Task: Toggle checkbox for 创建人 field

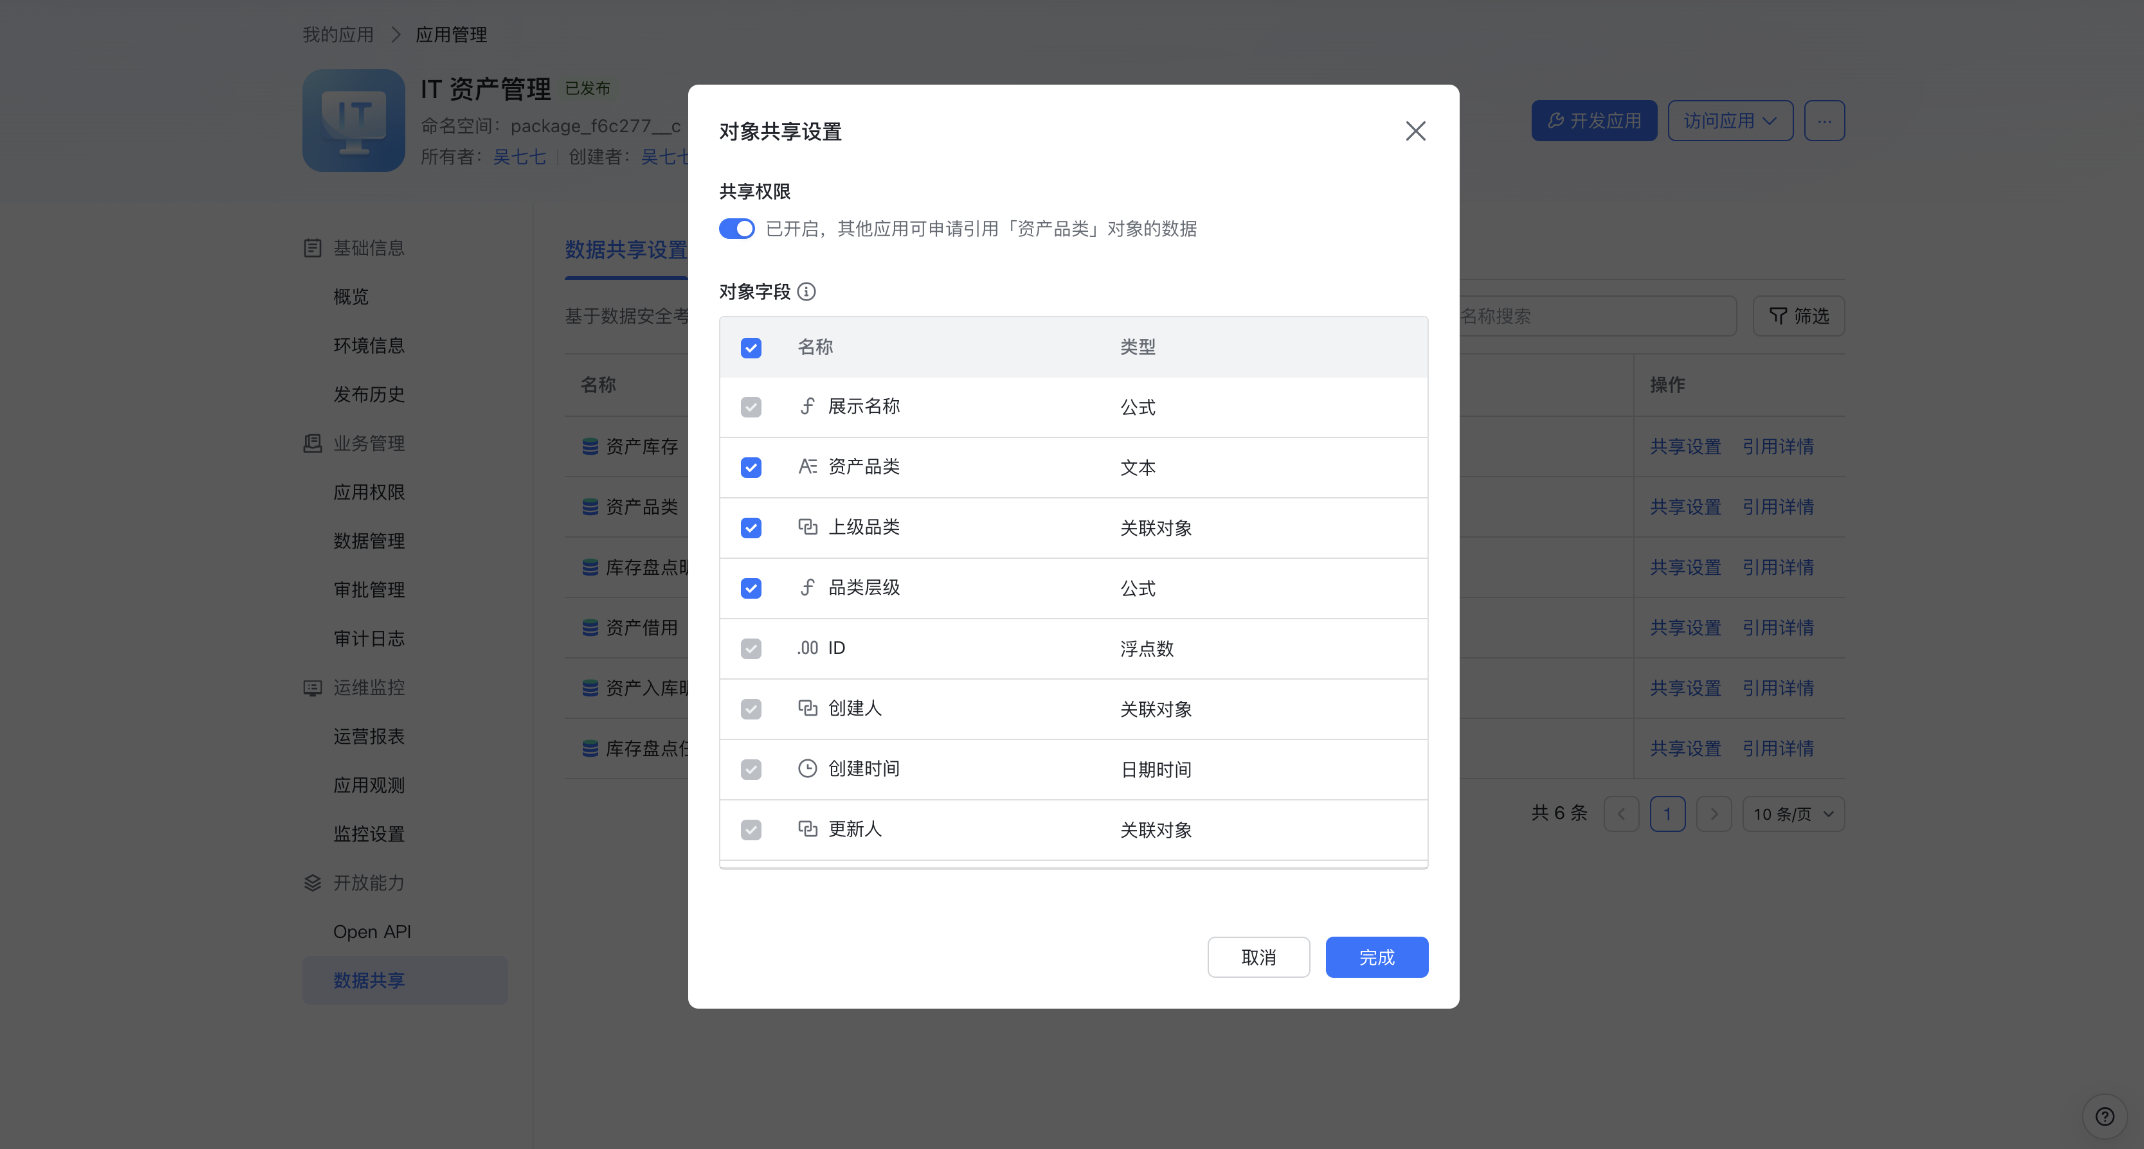Action: coord(751,709)
